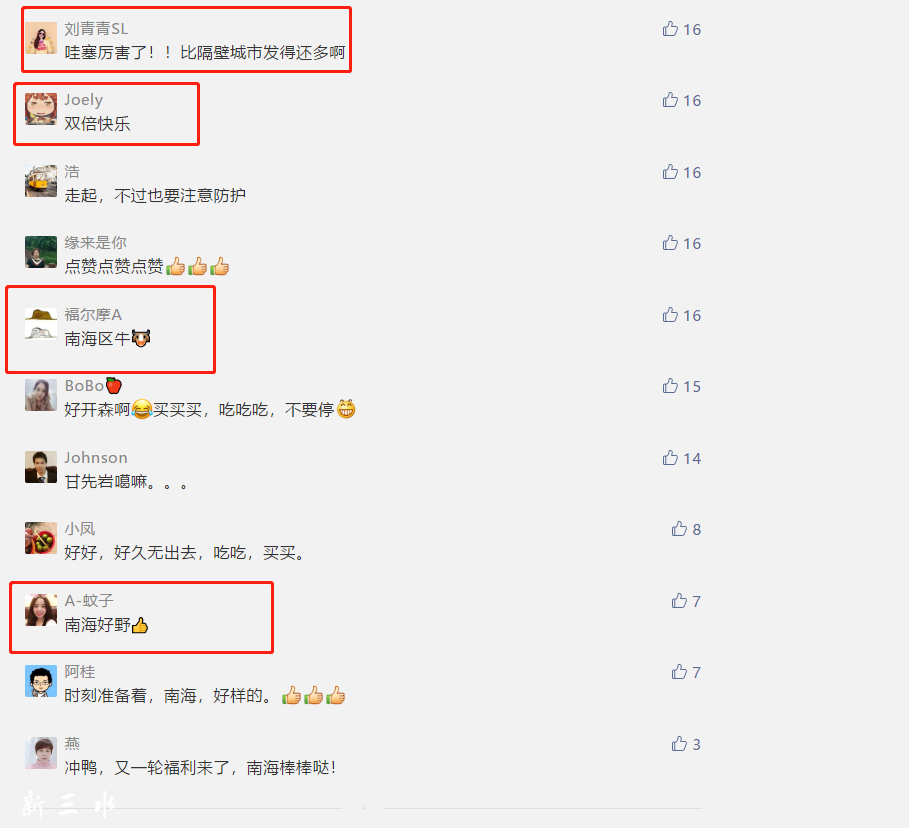909x828 pixels.
Task: Like 缘来是你's 点赞点赞点赞 comment
Action: (x=670, y=242)
